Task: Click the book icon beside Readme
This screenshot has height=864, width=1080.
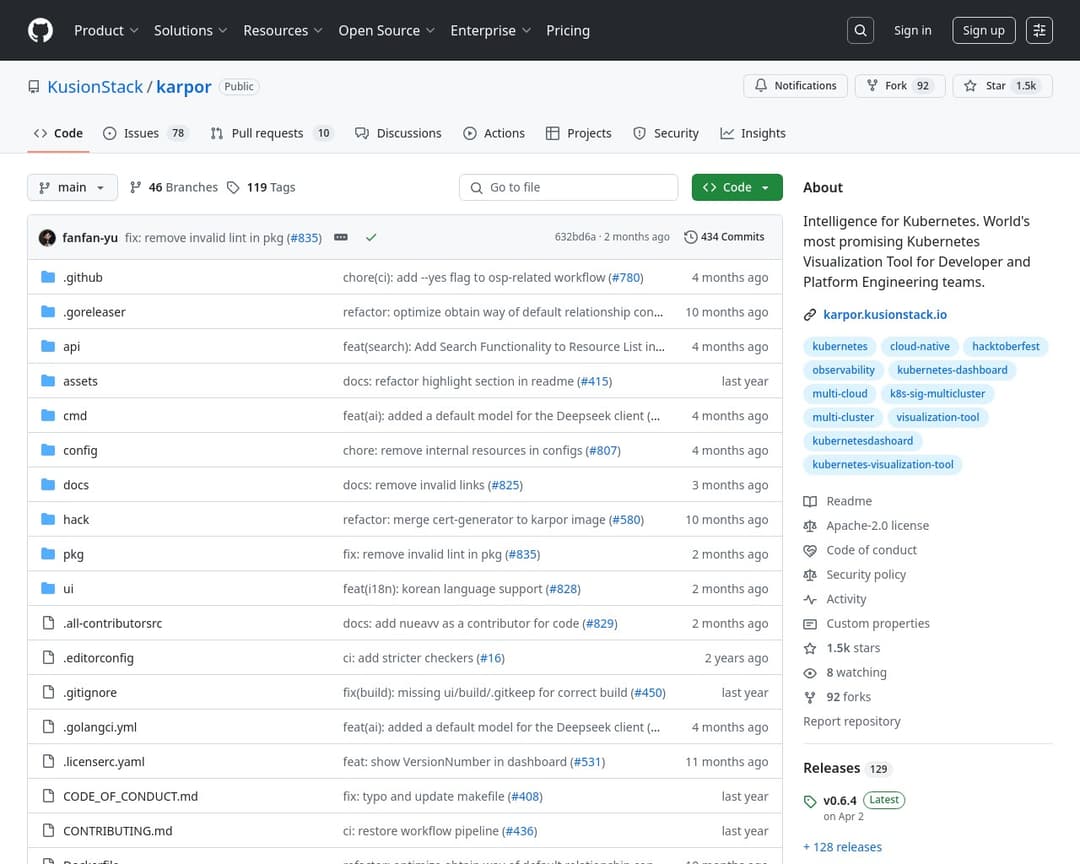Action: click(810, 502)
